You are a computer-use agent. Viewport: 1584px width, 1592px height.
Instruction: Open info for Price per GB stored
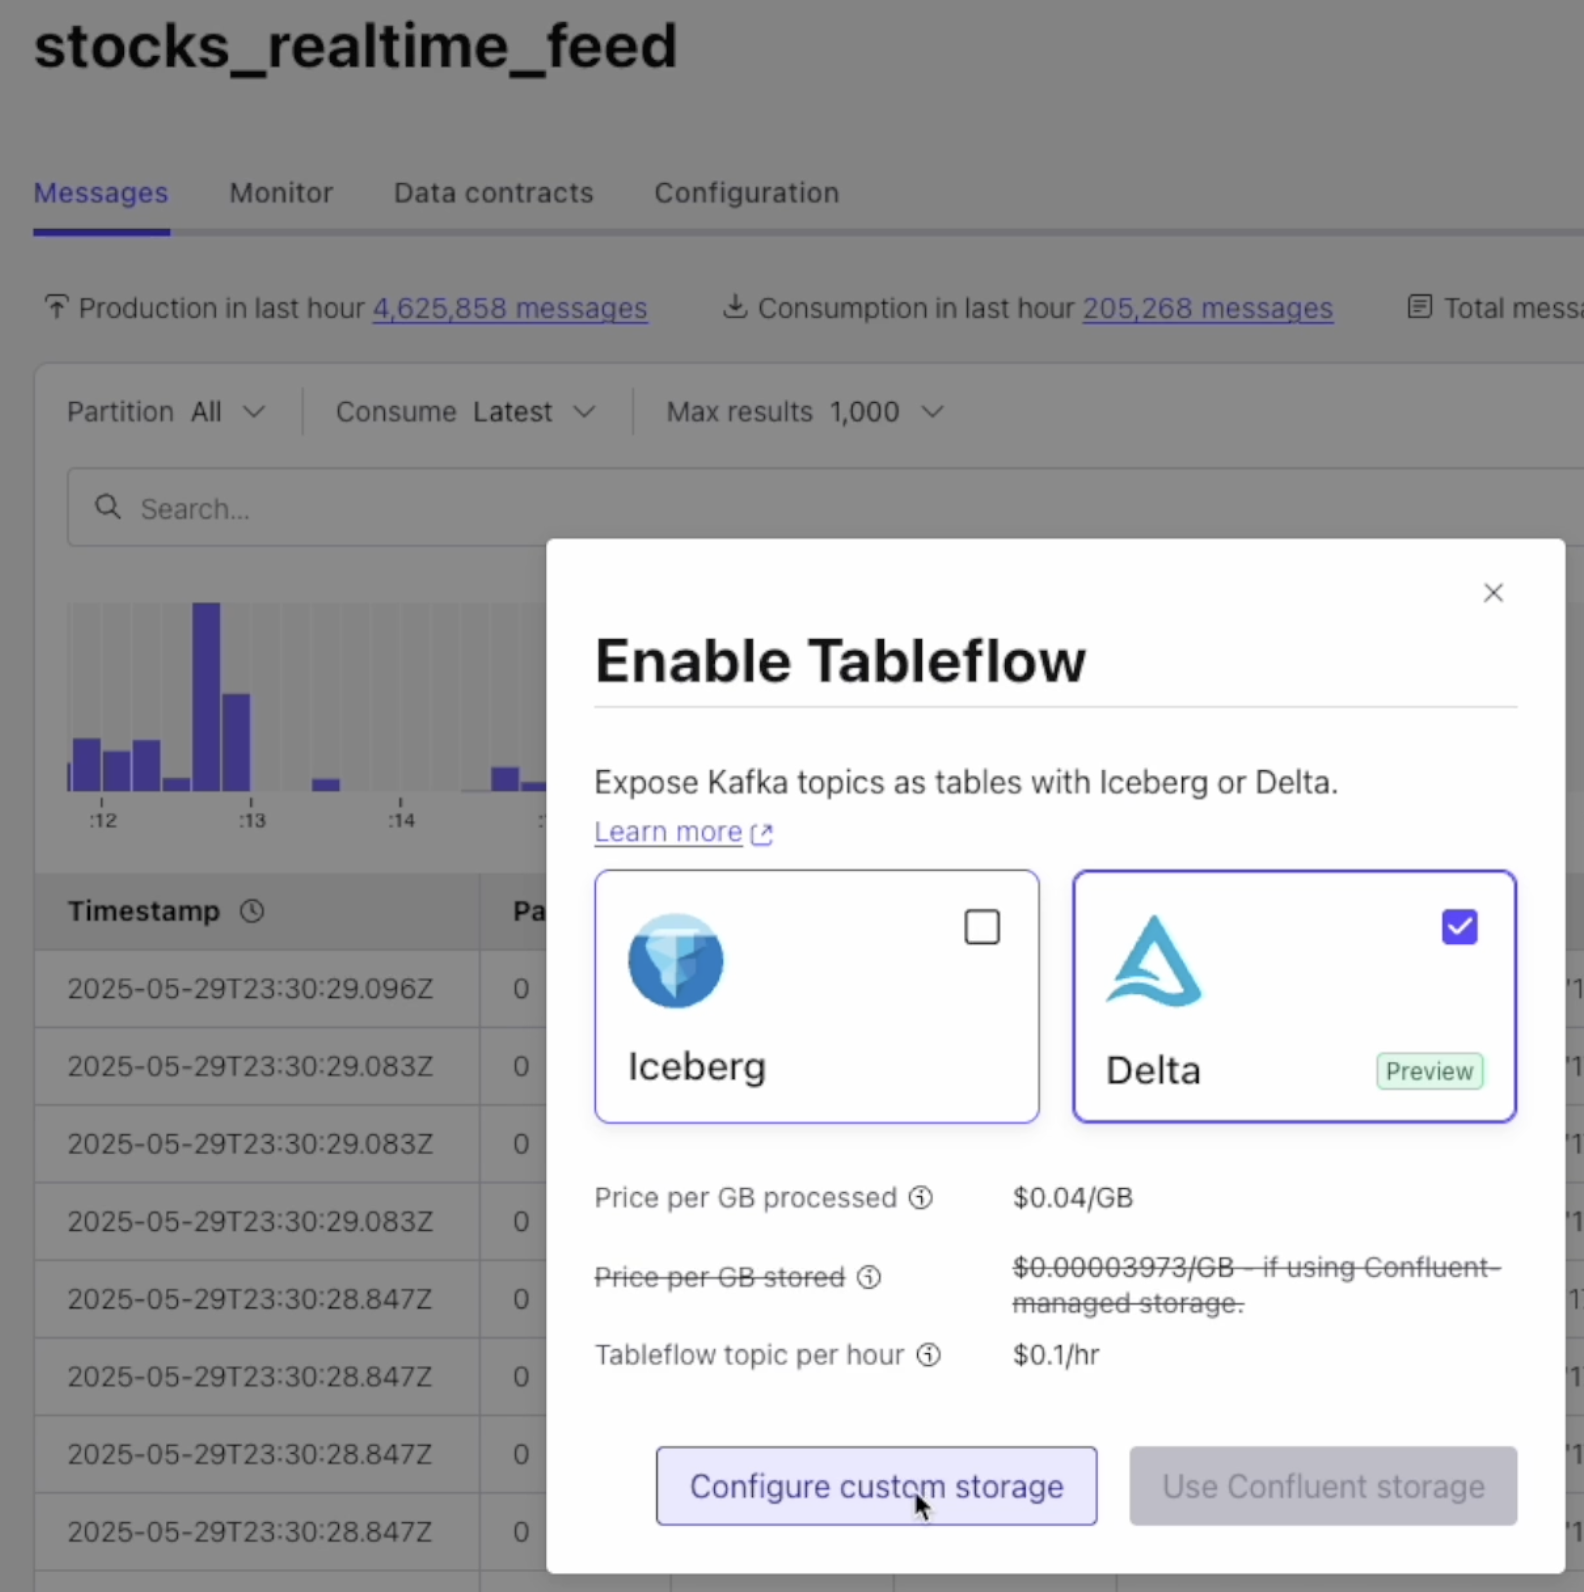869,1277
